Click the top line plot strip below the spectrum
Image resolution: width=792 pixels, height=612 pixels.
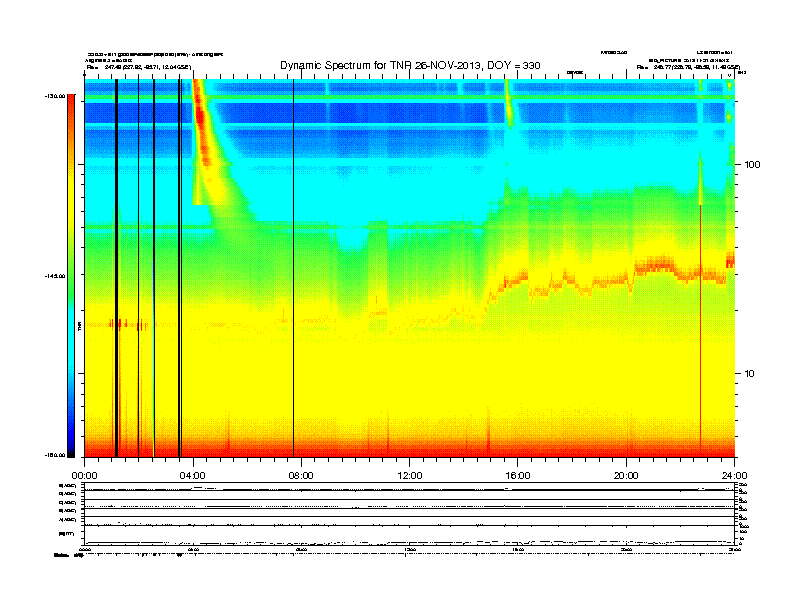409,487
